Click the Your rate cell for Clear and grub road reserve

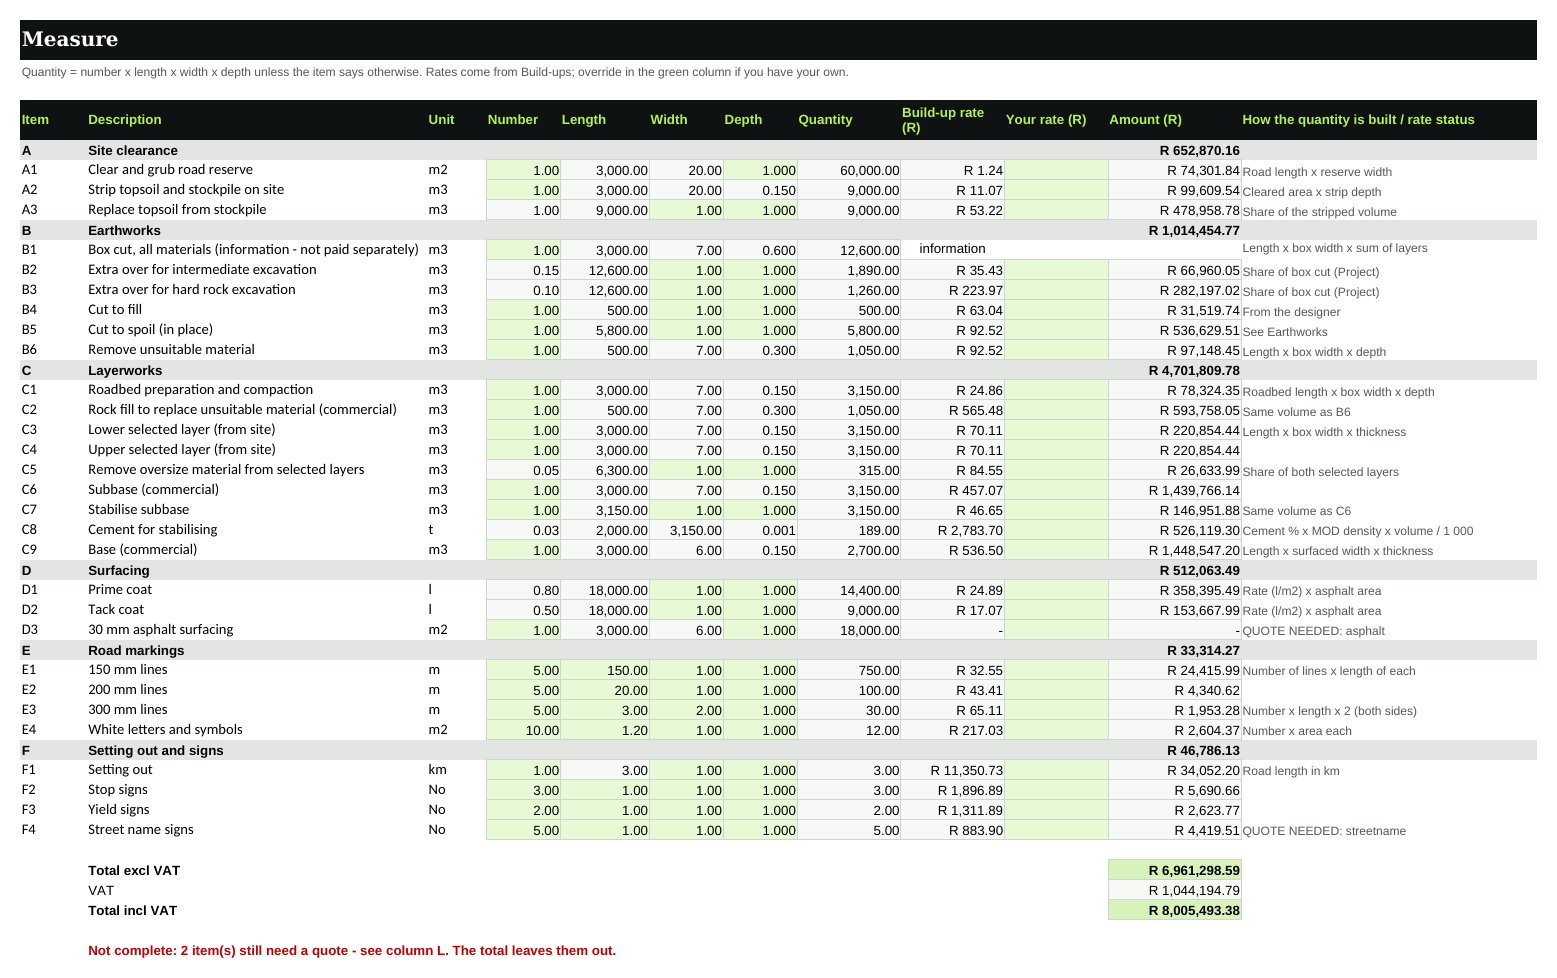click(x=1056, y=170)
